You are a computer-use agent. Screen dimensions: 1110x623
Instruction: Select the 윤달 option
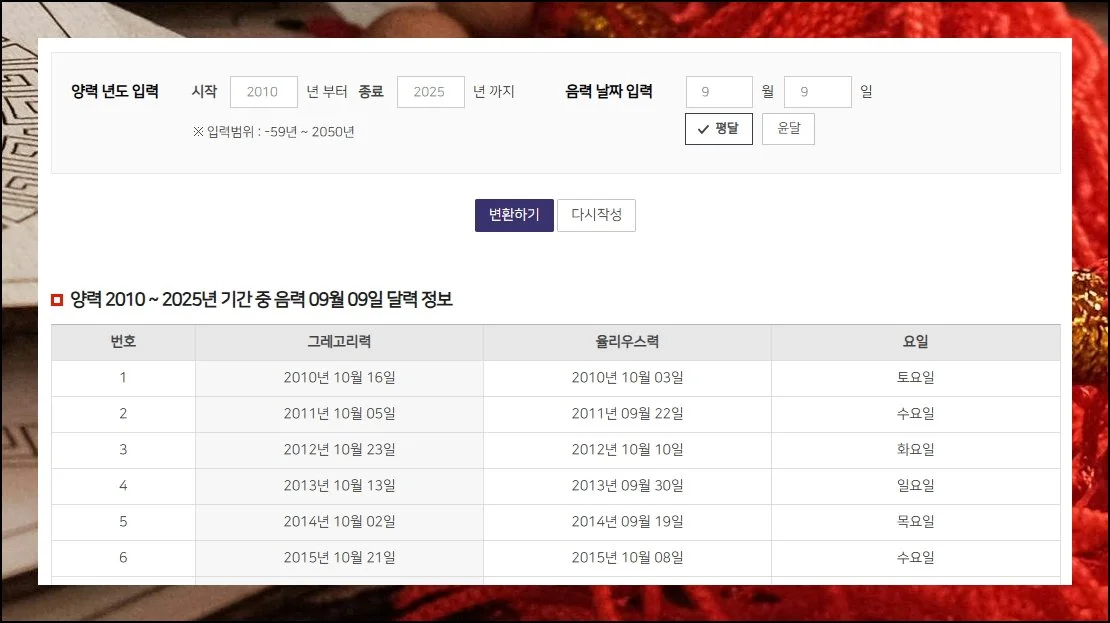click(788, 129)
